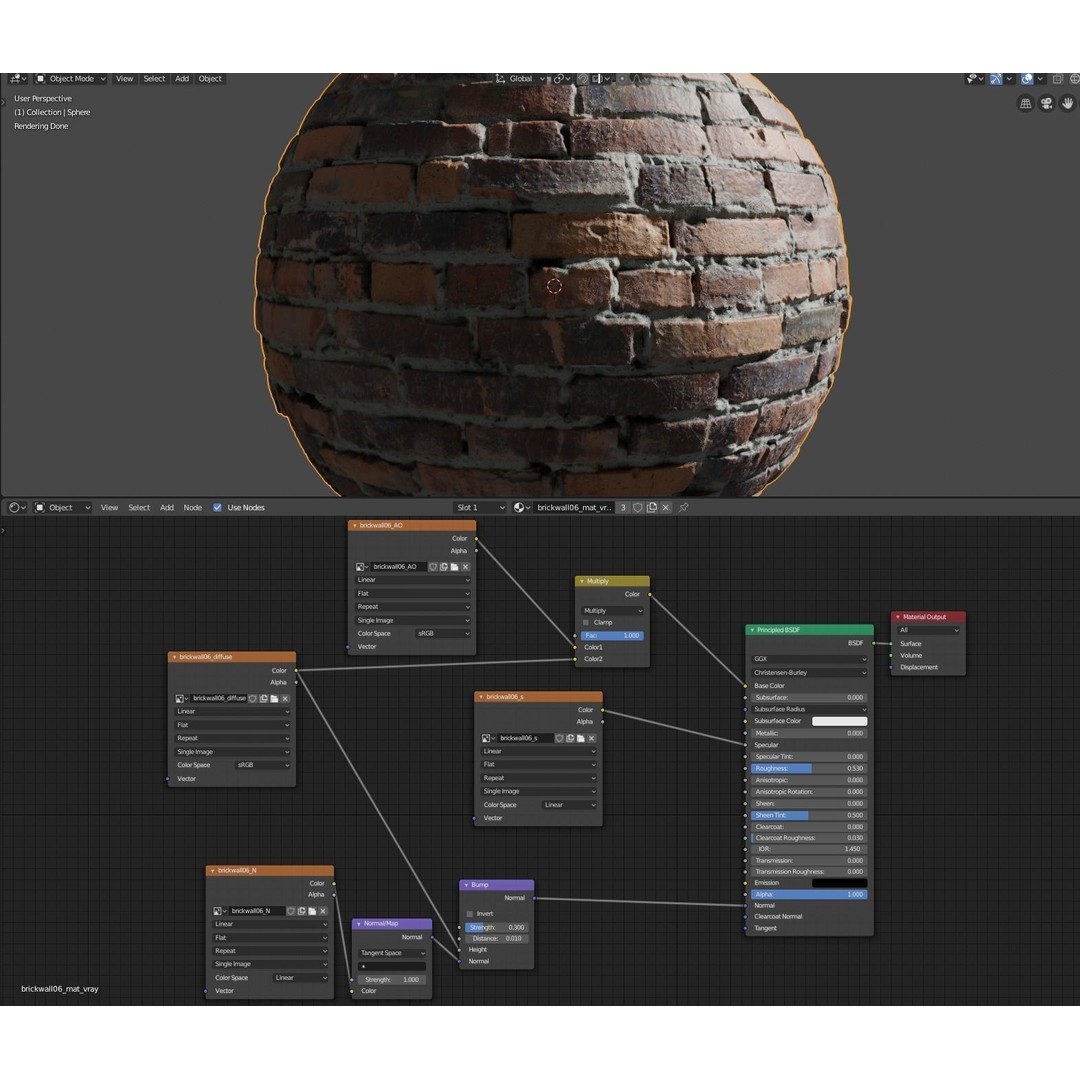The image size is (1080, 1080).
Task: Open Select menu in 3D viewport header
Action: click(x=154, y=79)
